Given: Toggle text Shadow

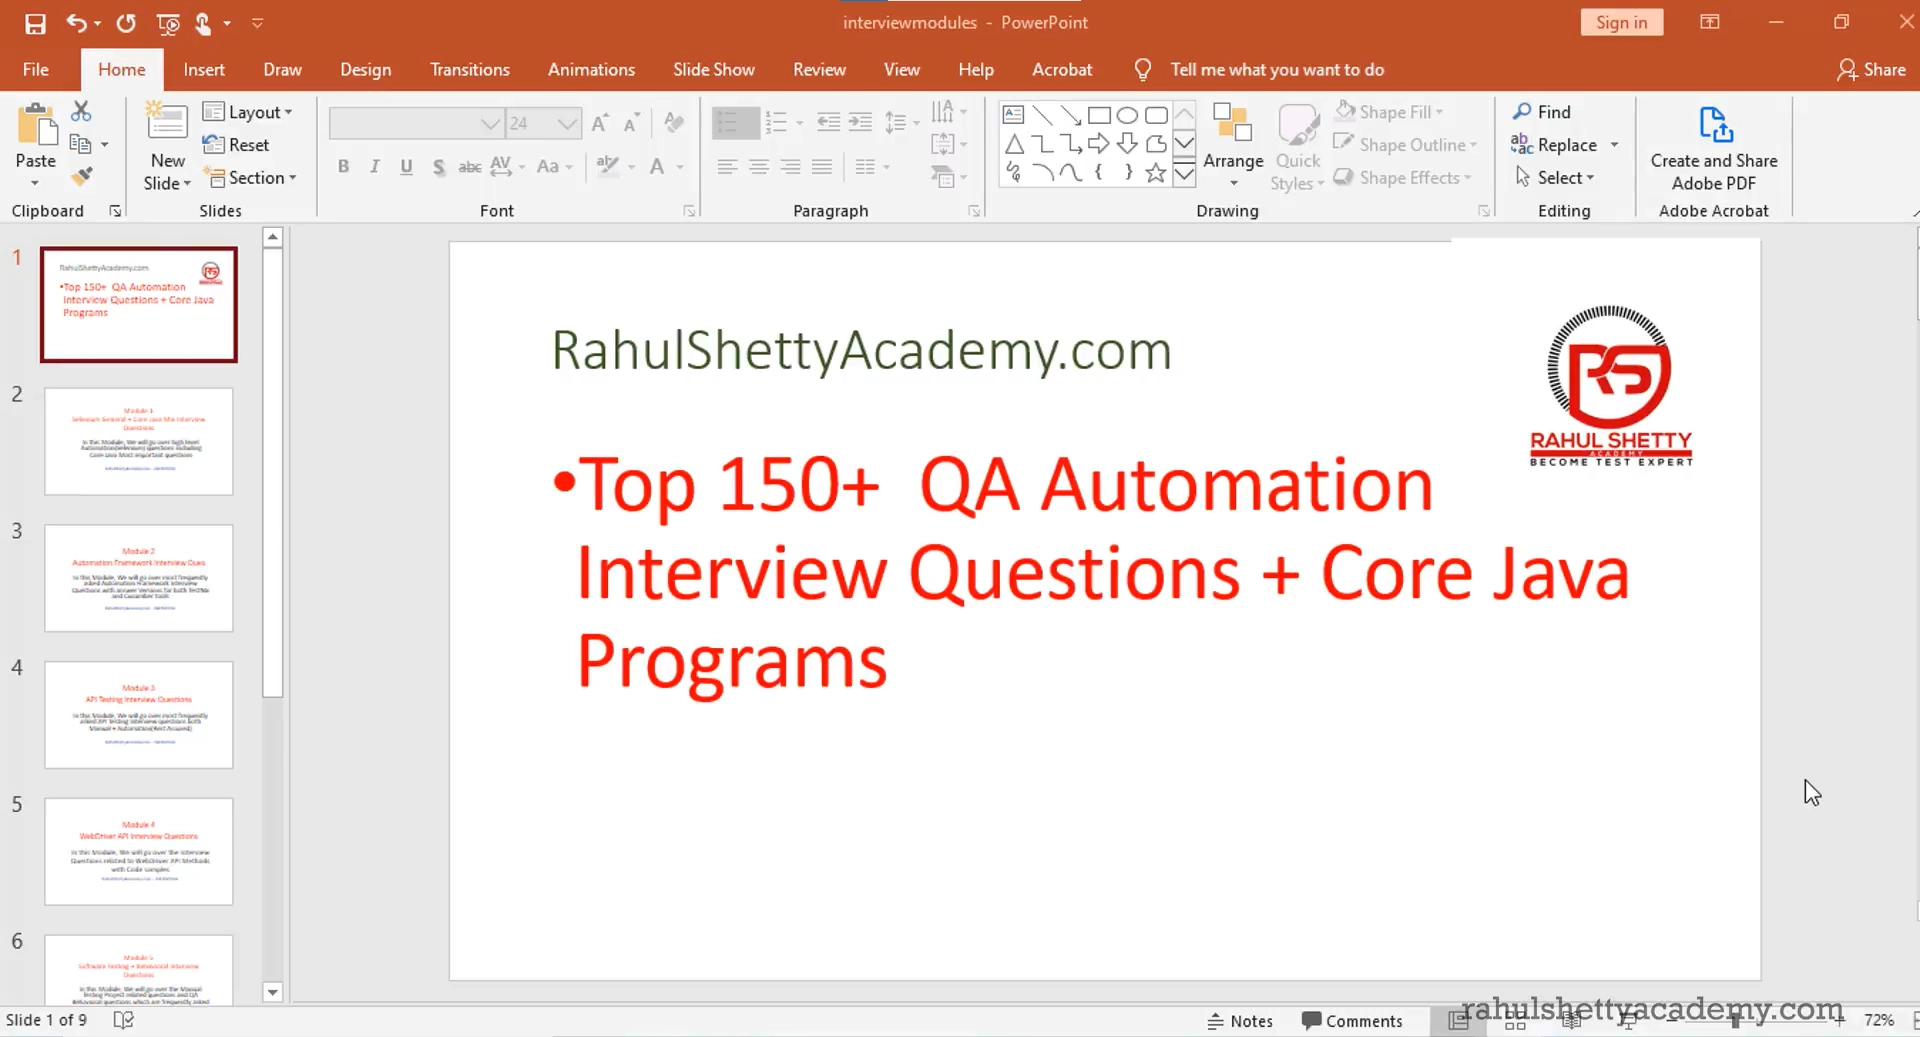Looking at the screenshot, I should click(x=438, y=166).
